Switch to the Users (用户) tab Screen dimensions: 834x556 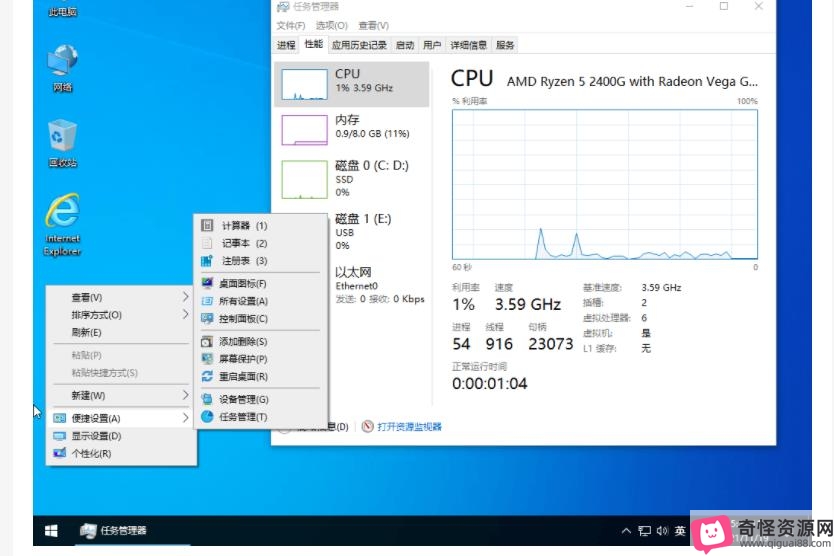click(x=432, y=45)
